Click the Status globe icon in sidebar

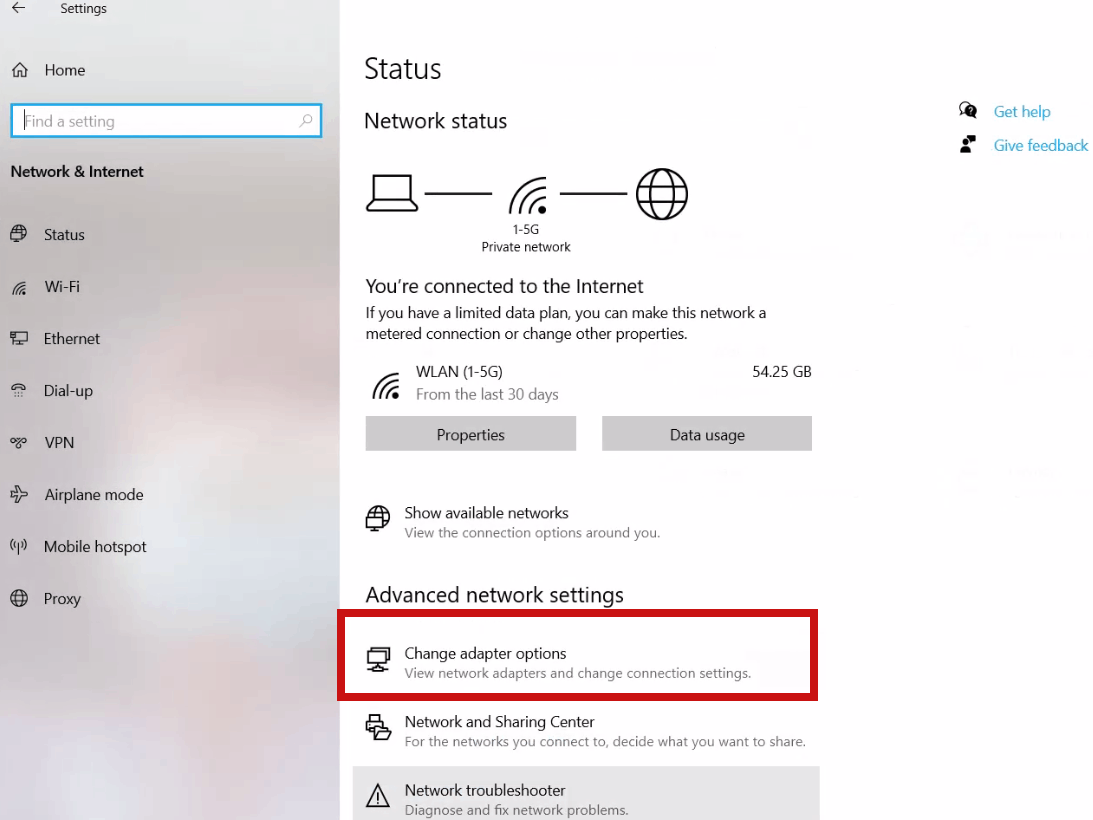[19, 234]
